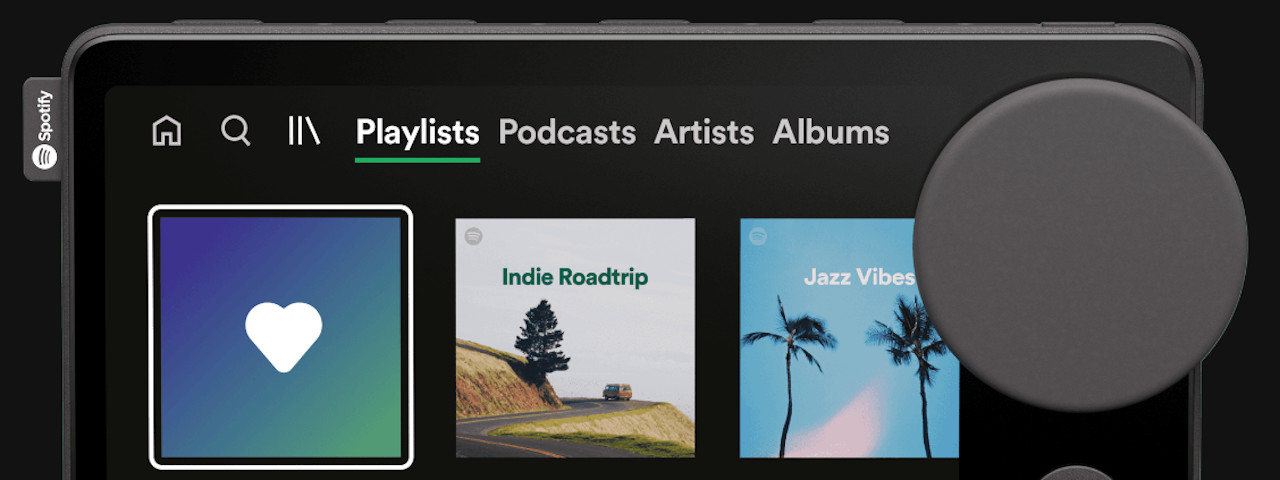This screenshot has width=1280, height=480.
Task: Switch to the Artists tab
Action: click(704, 132)
